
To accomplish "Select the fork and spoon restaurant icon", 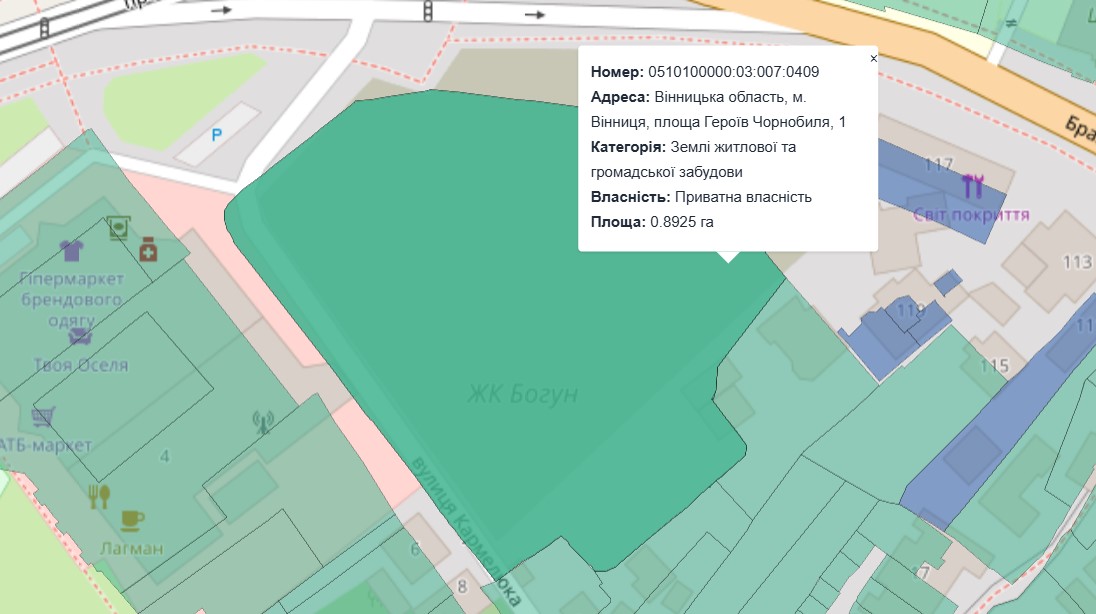I will pyautogui.click(x=98, y=496).
